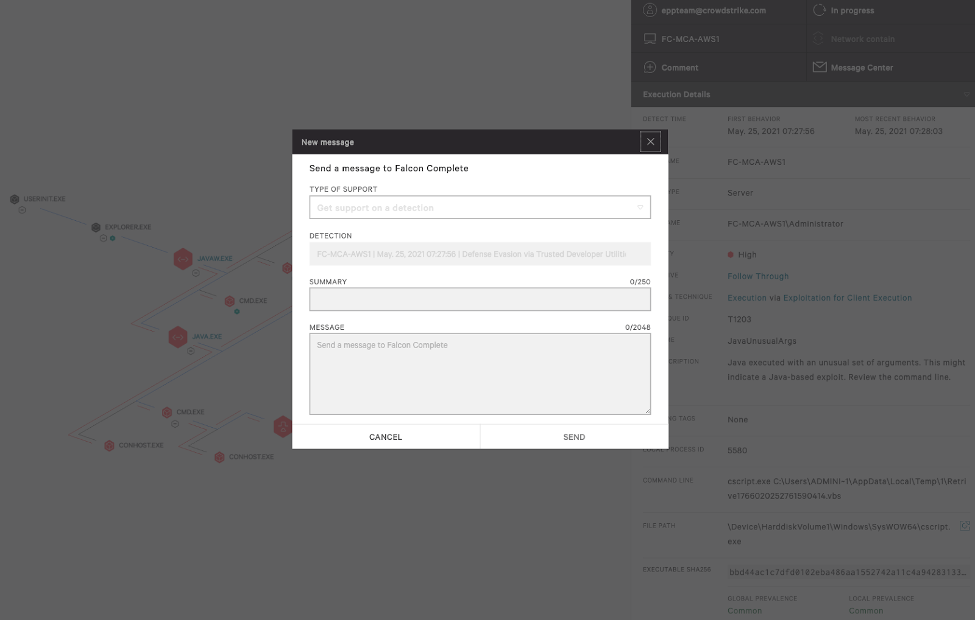Image resolution: width=977 pixels, height=620 pixels.
Task: Cancel the new message
Action: coord(386,437)
